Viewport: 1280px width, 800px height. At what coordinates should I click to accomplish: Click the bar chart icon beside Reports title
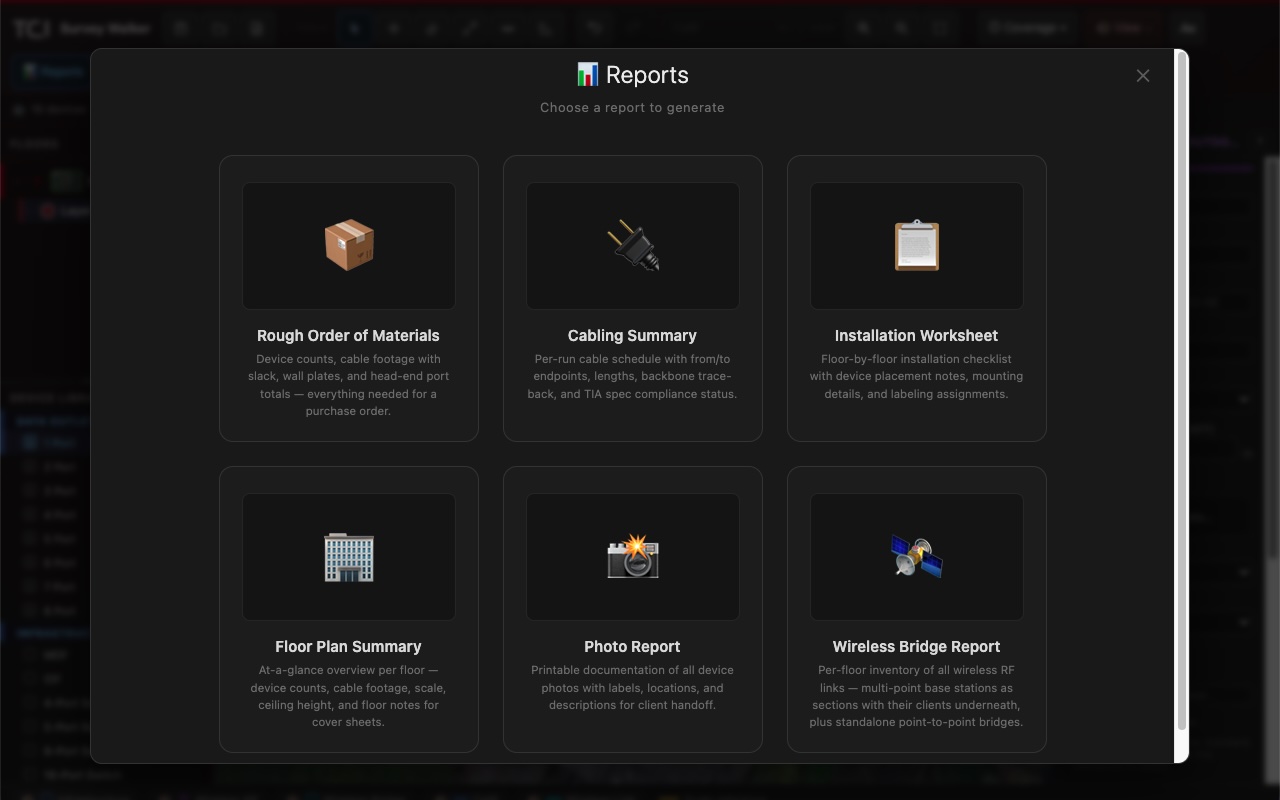click(x=588, y=75)
